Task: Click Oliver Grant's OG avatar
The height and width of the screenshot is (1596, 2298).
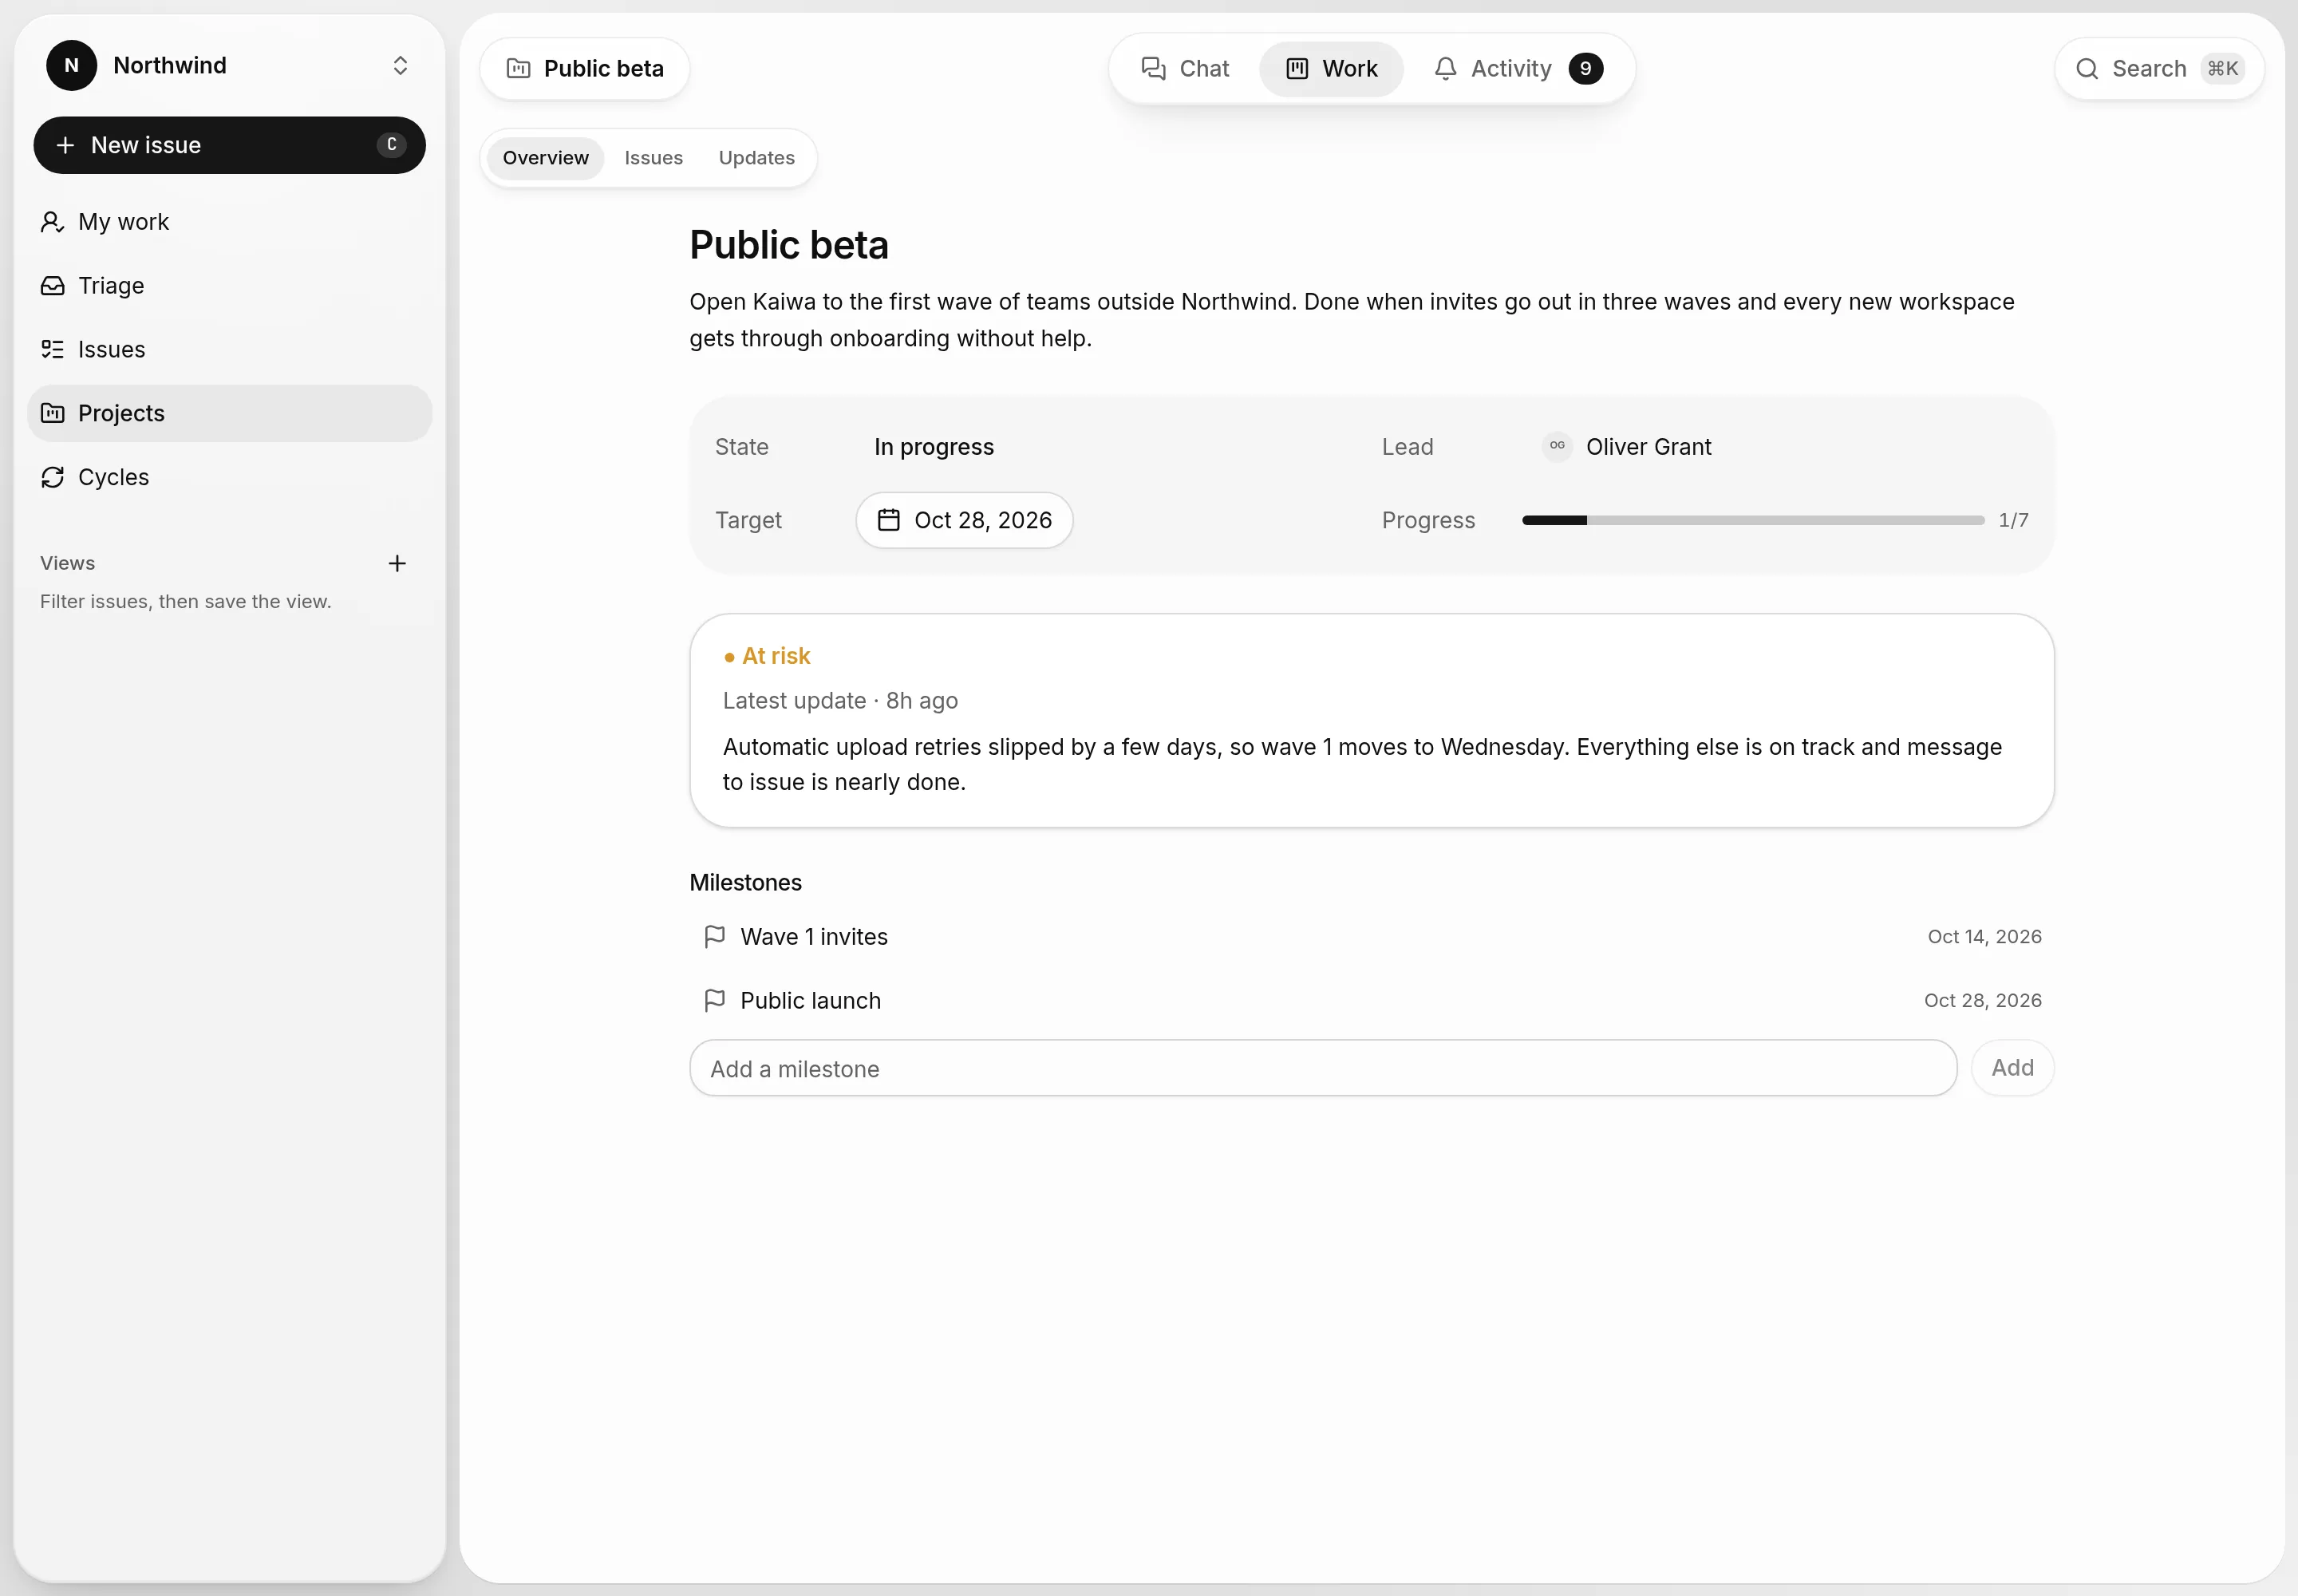Action: 1557,447
